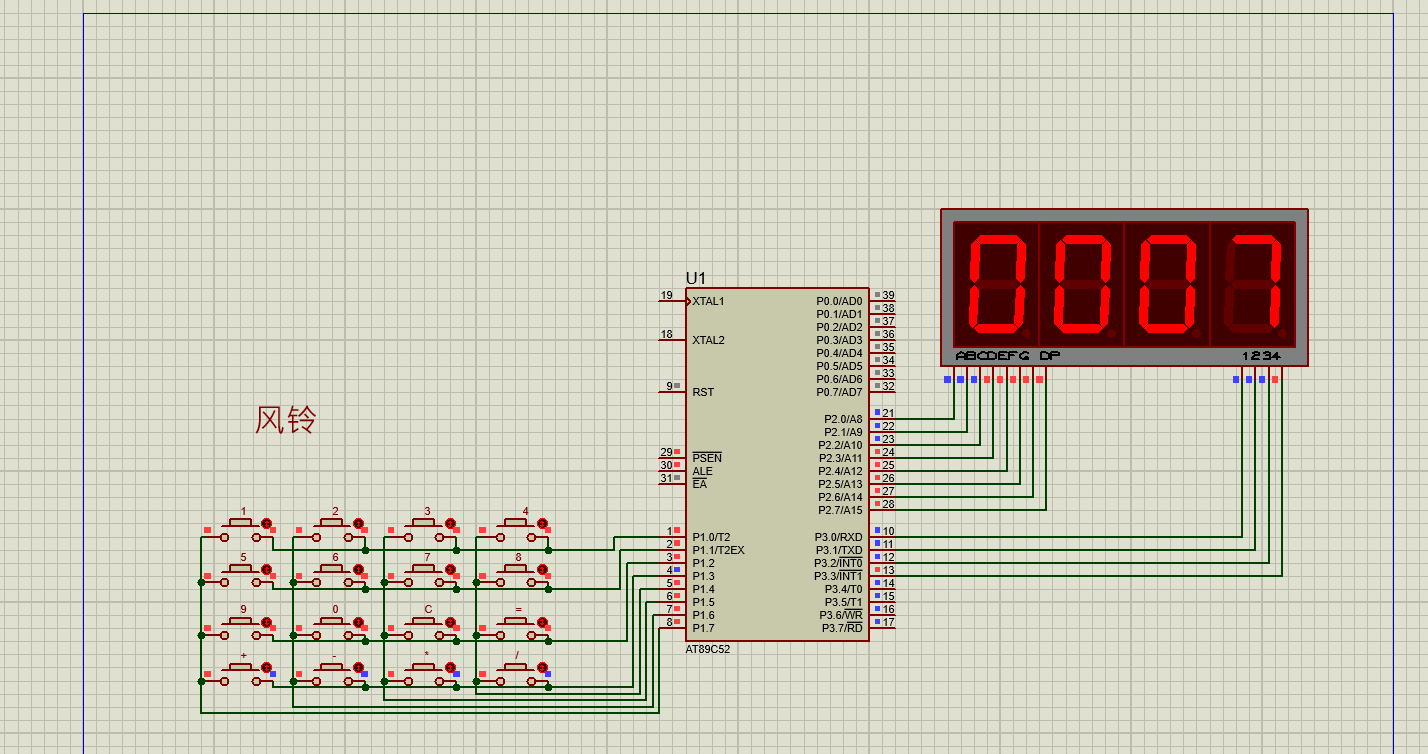Push the keypad button labeled 0
The height and width of the screenshot is (754, 1428).
pyautogui.click(x=332, y=622)
